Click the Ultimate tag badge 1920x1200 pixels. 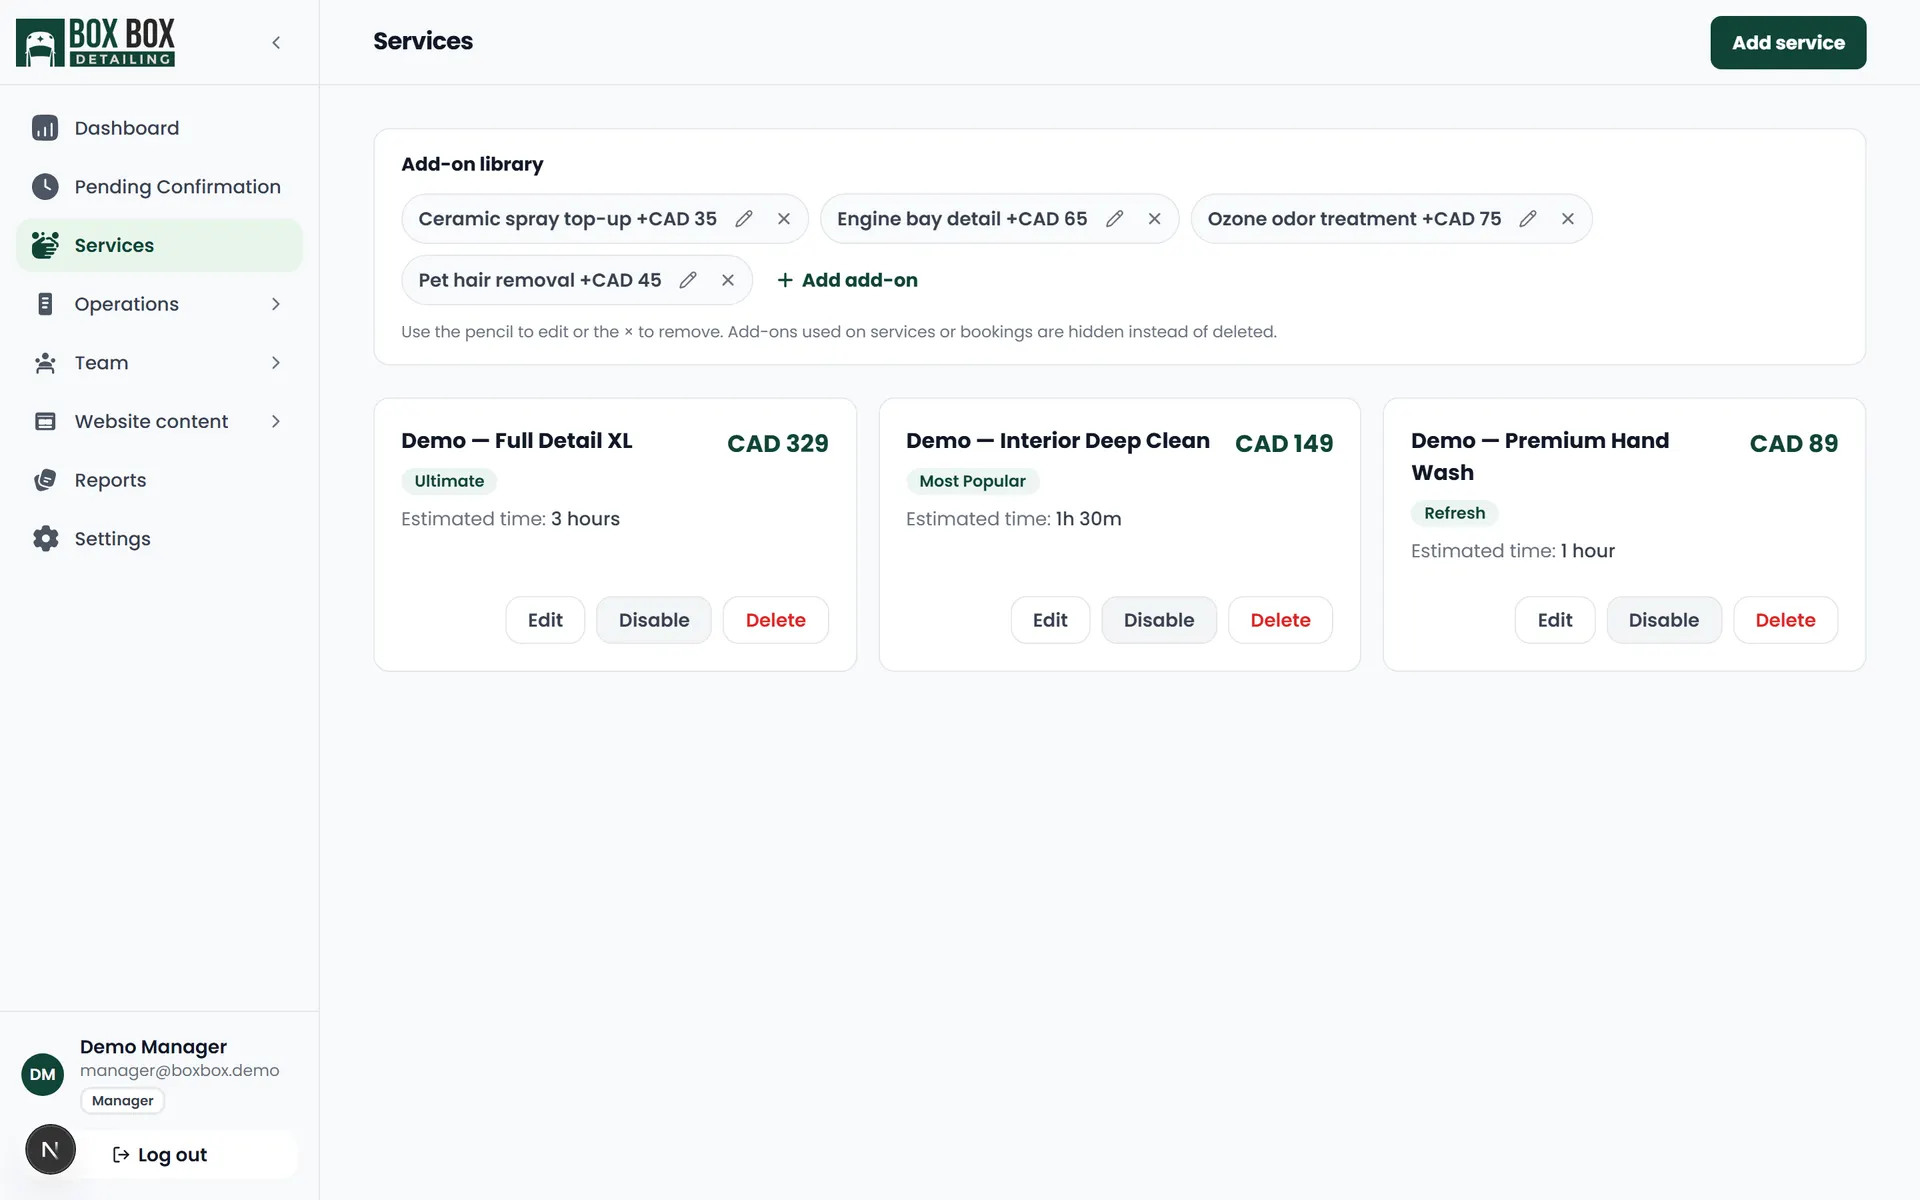tap(449, 481)
